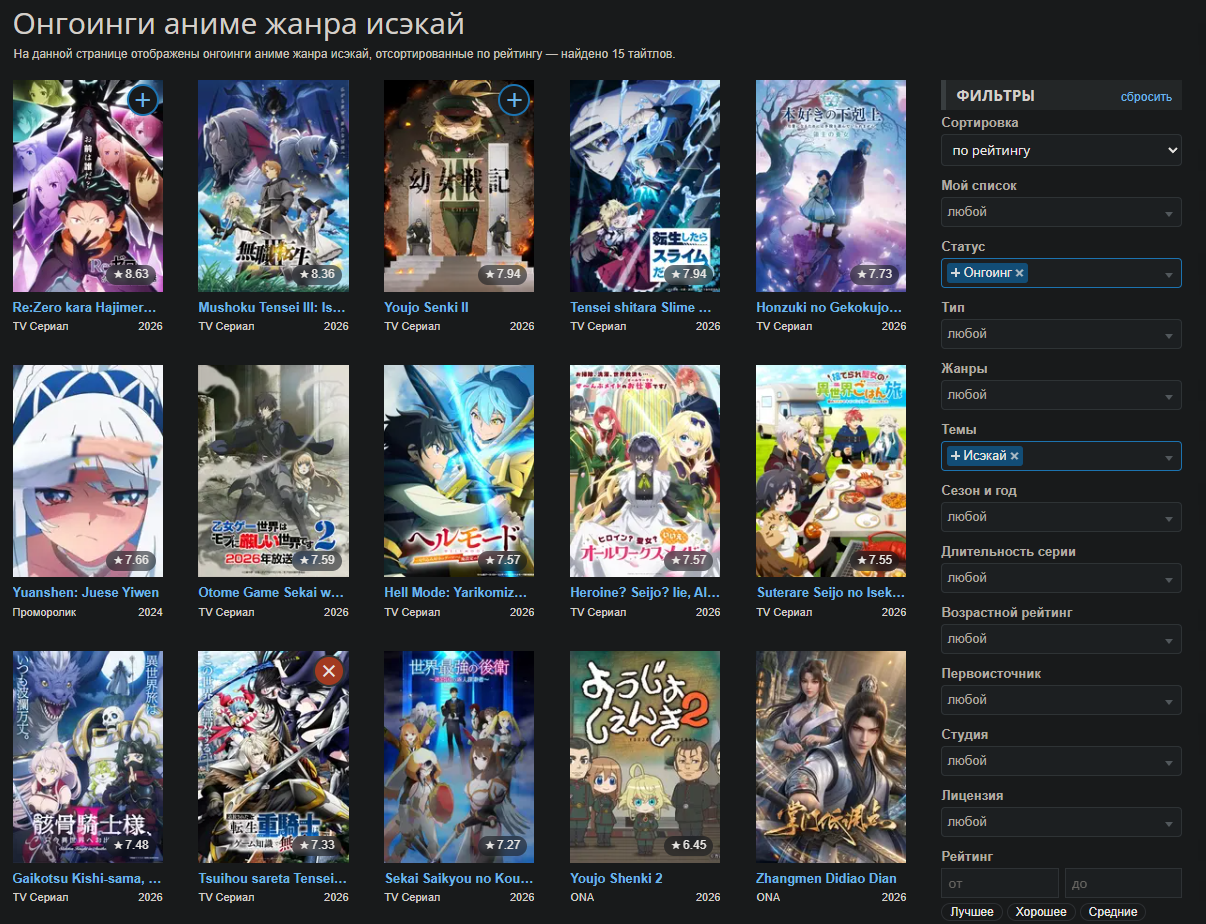Screen dimensions: 1206x924
Task: Click the Hell Mode poster image
Action: [x=459, y=471]
